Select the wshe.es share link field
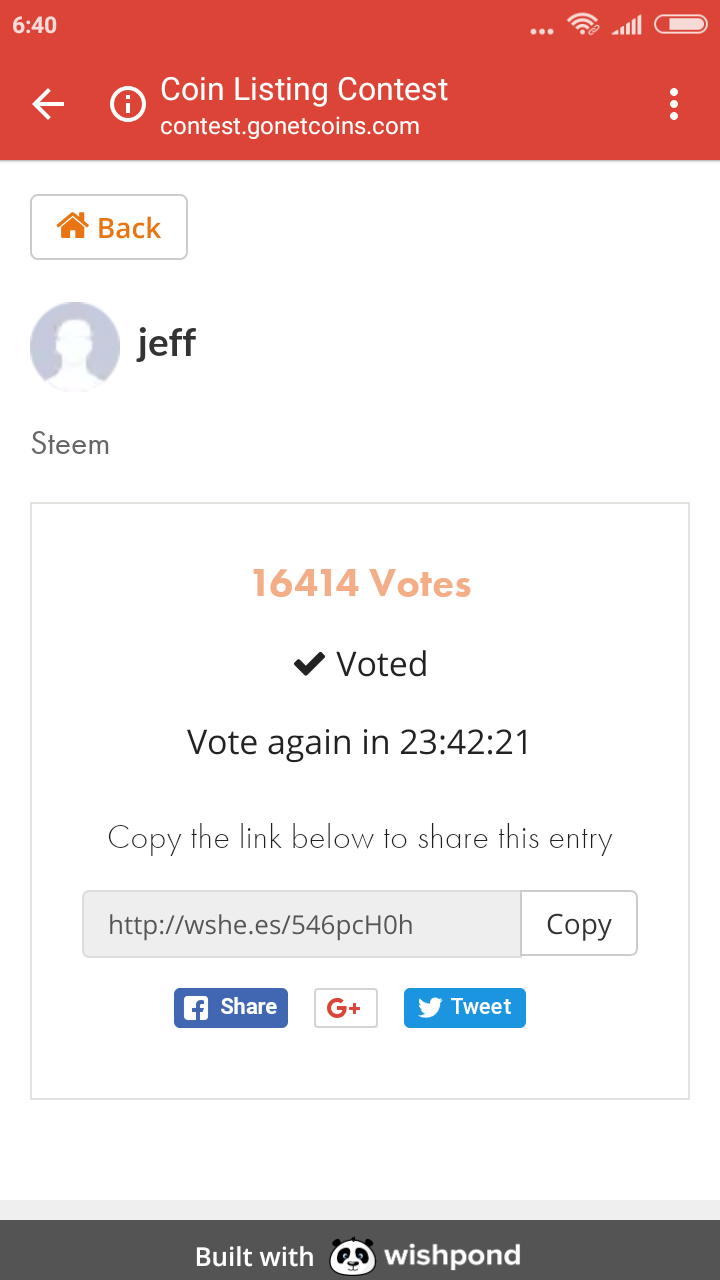This screenshot has height=1280, width=720. click(302, 924)
